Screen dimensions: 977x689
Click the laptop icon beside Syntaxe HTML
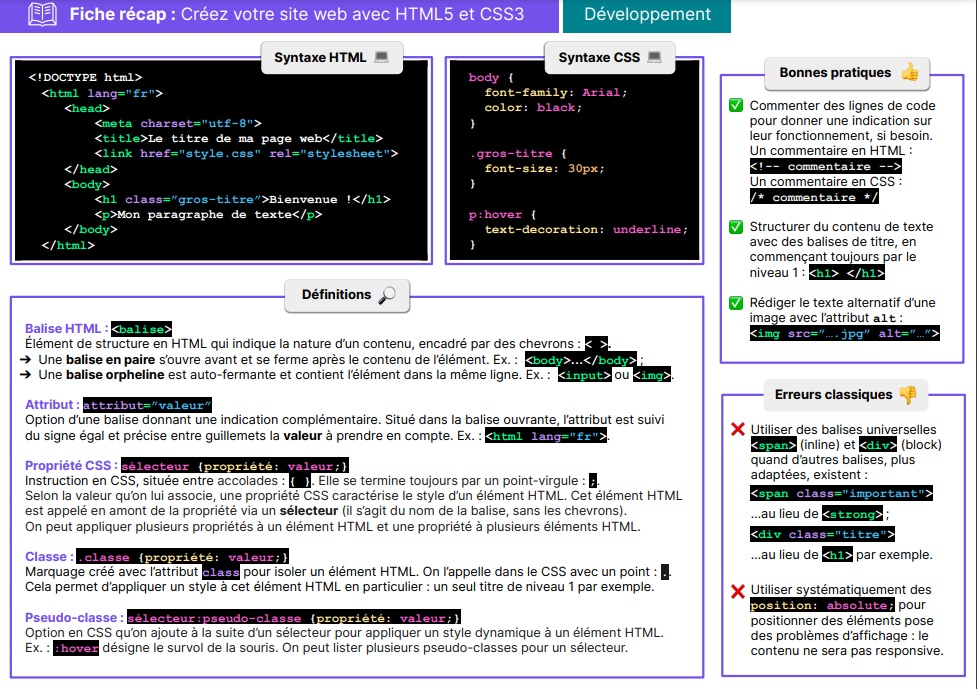381,57
